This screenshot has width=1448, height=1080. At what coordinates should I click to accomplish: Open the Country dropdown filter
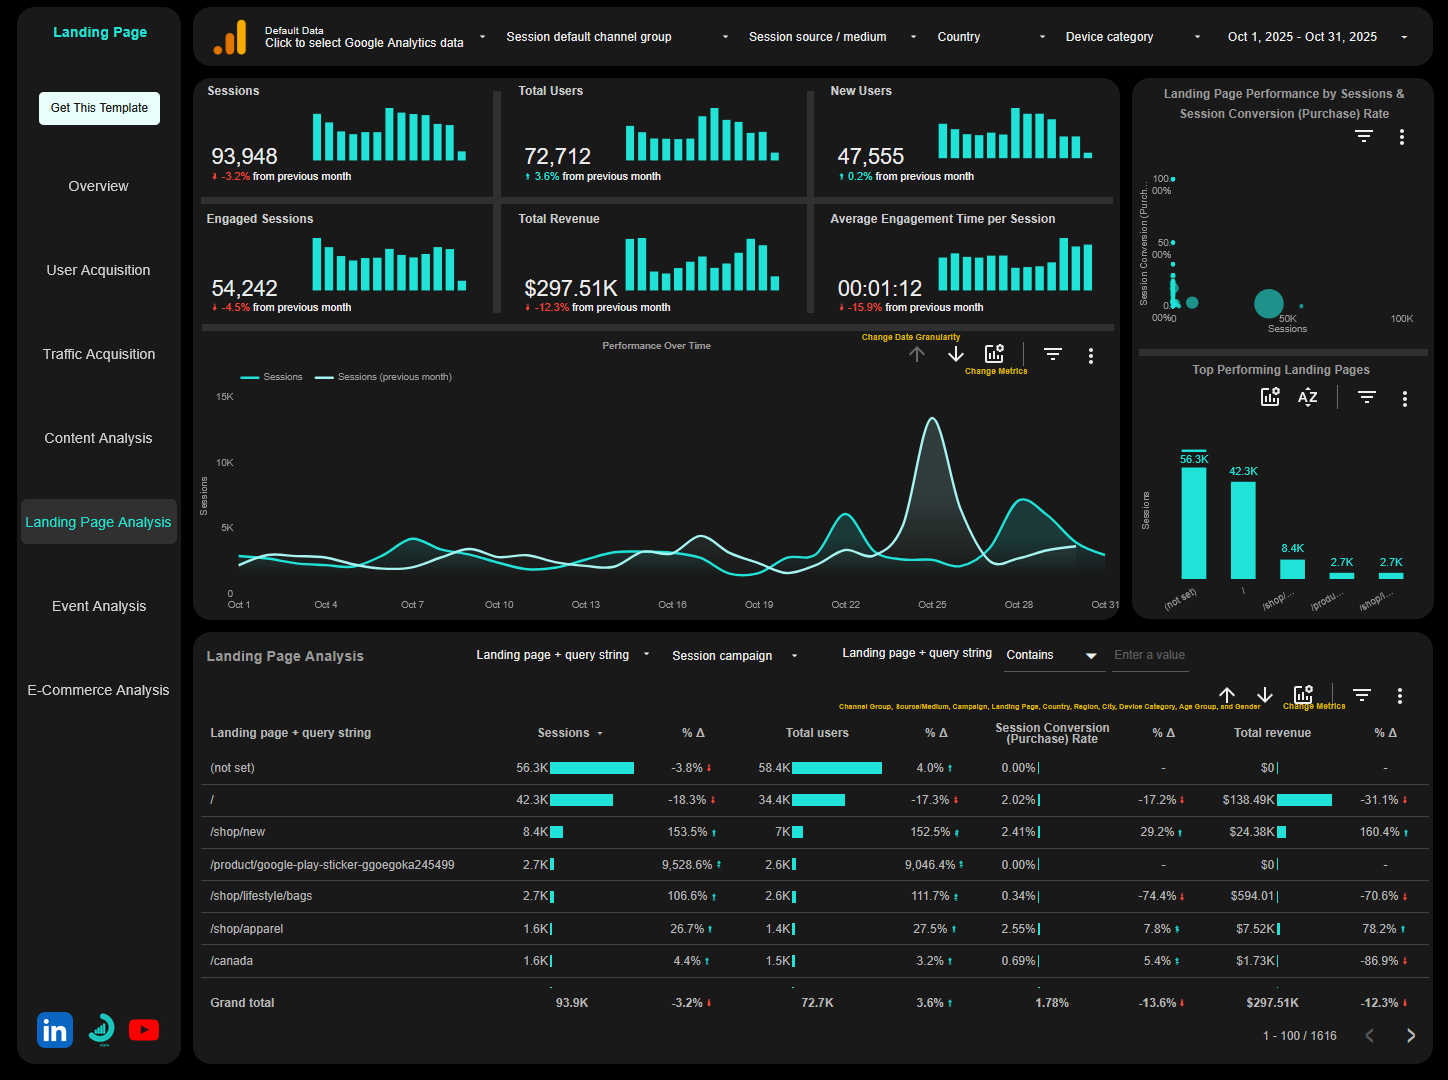[990, 36]
